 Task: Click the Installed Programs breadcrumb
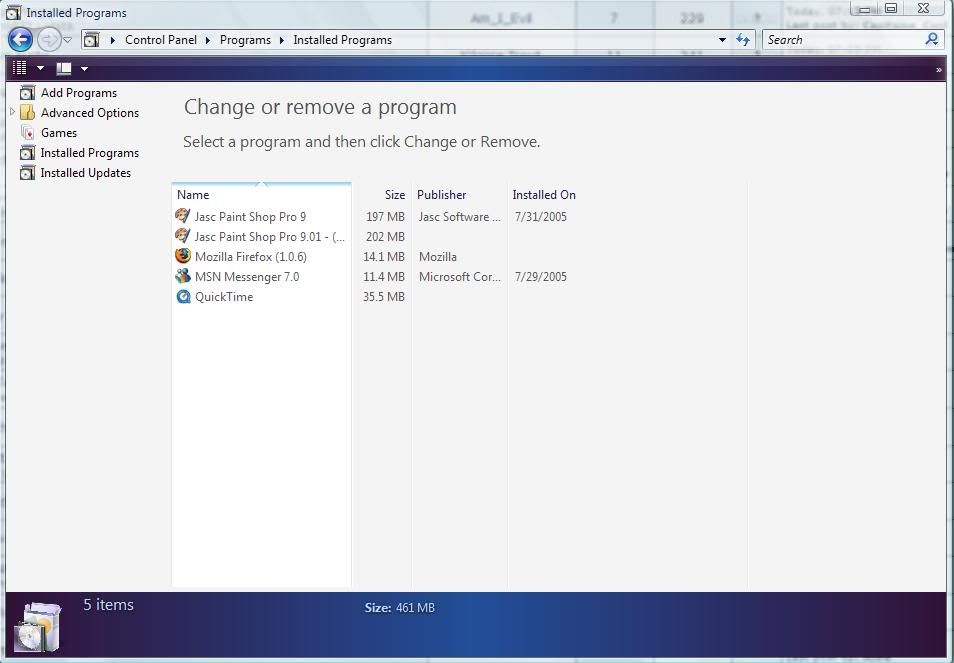click(343, 40)
